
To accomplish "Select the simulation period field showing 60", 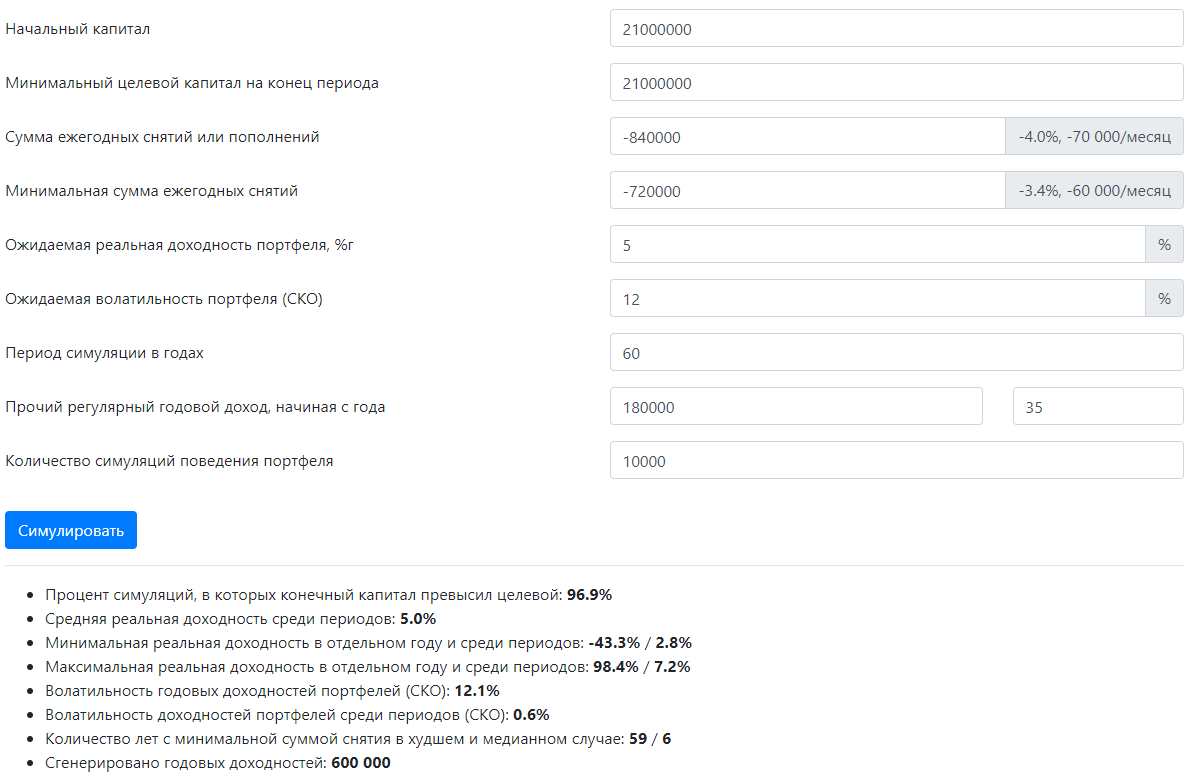I will point(896,352).
